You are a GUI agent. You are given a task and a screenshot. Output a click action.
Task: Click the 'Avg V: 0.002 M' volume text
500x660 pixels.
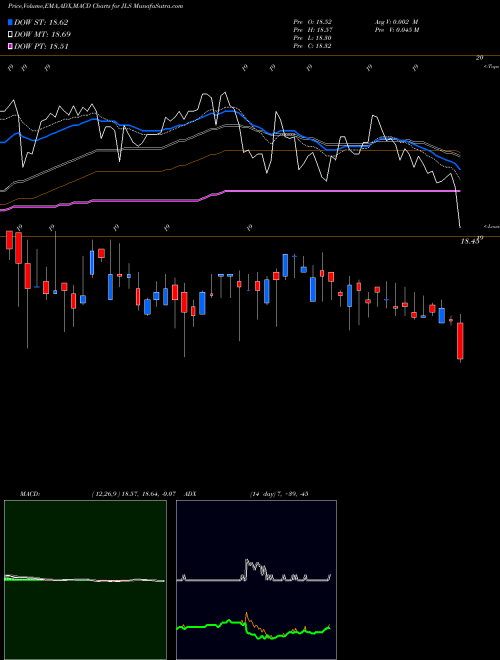(396, 22)
